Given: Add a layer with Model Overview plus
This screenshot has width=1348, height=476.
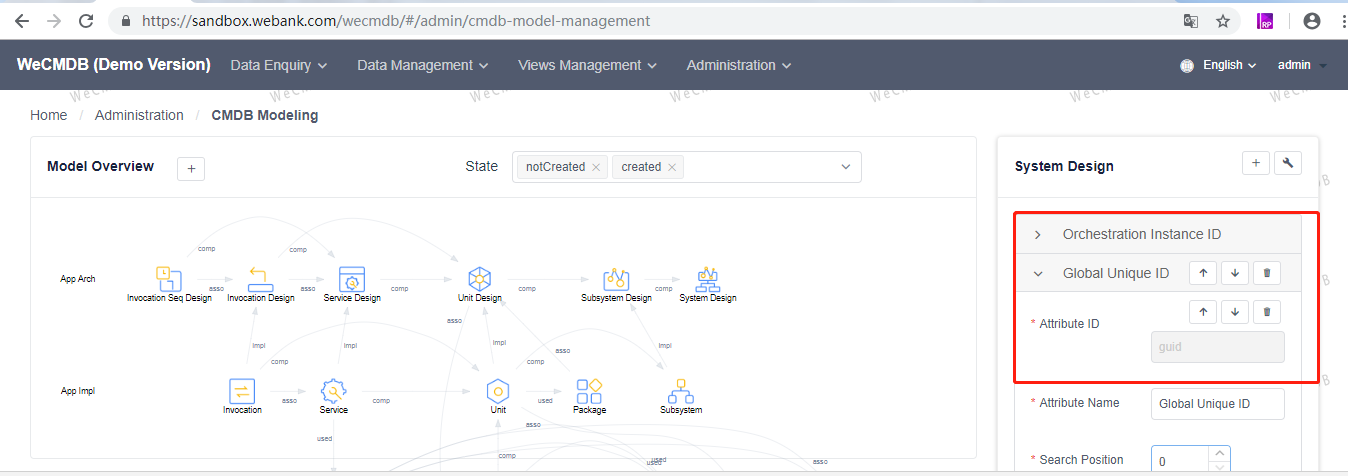Looking at the screenshot, I should (x=191, y=169).
